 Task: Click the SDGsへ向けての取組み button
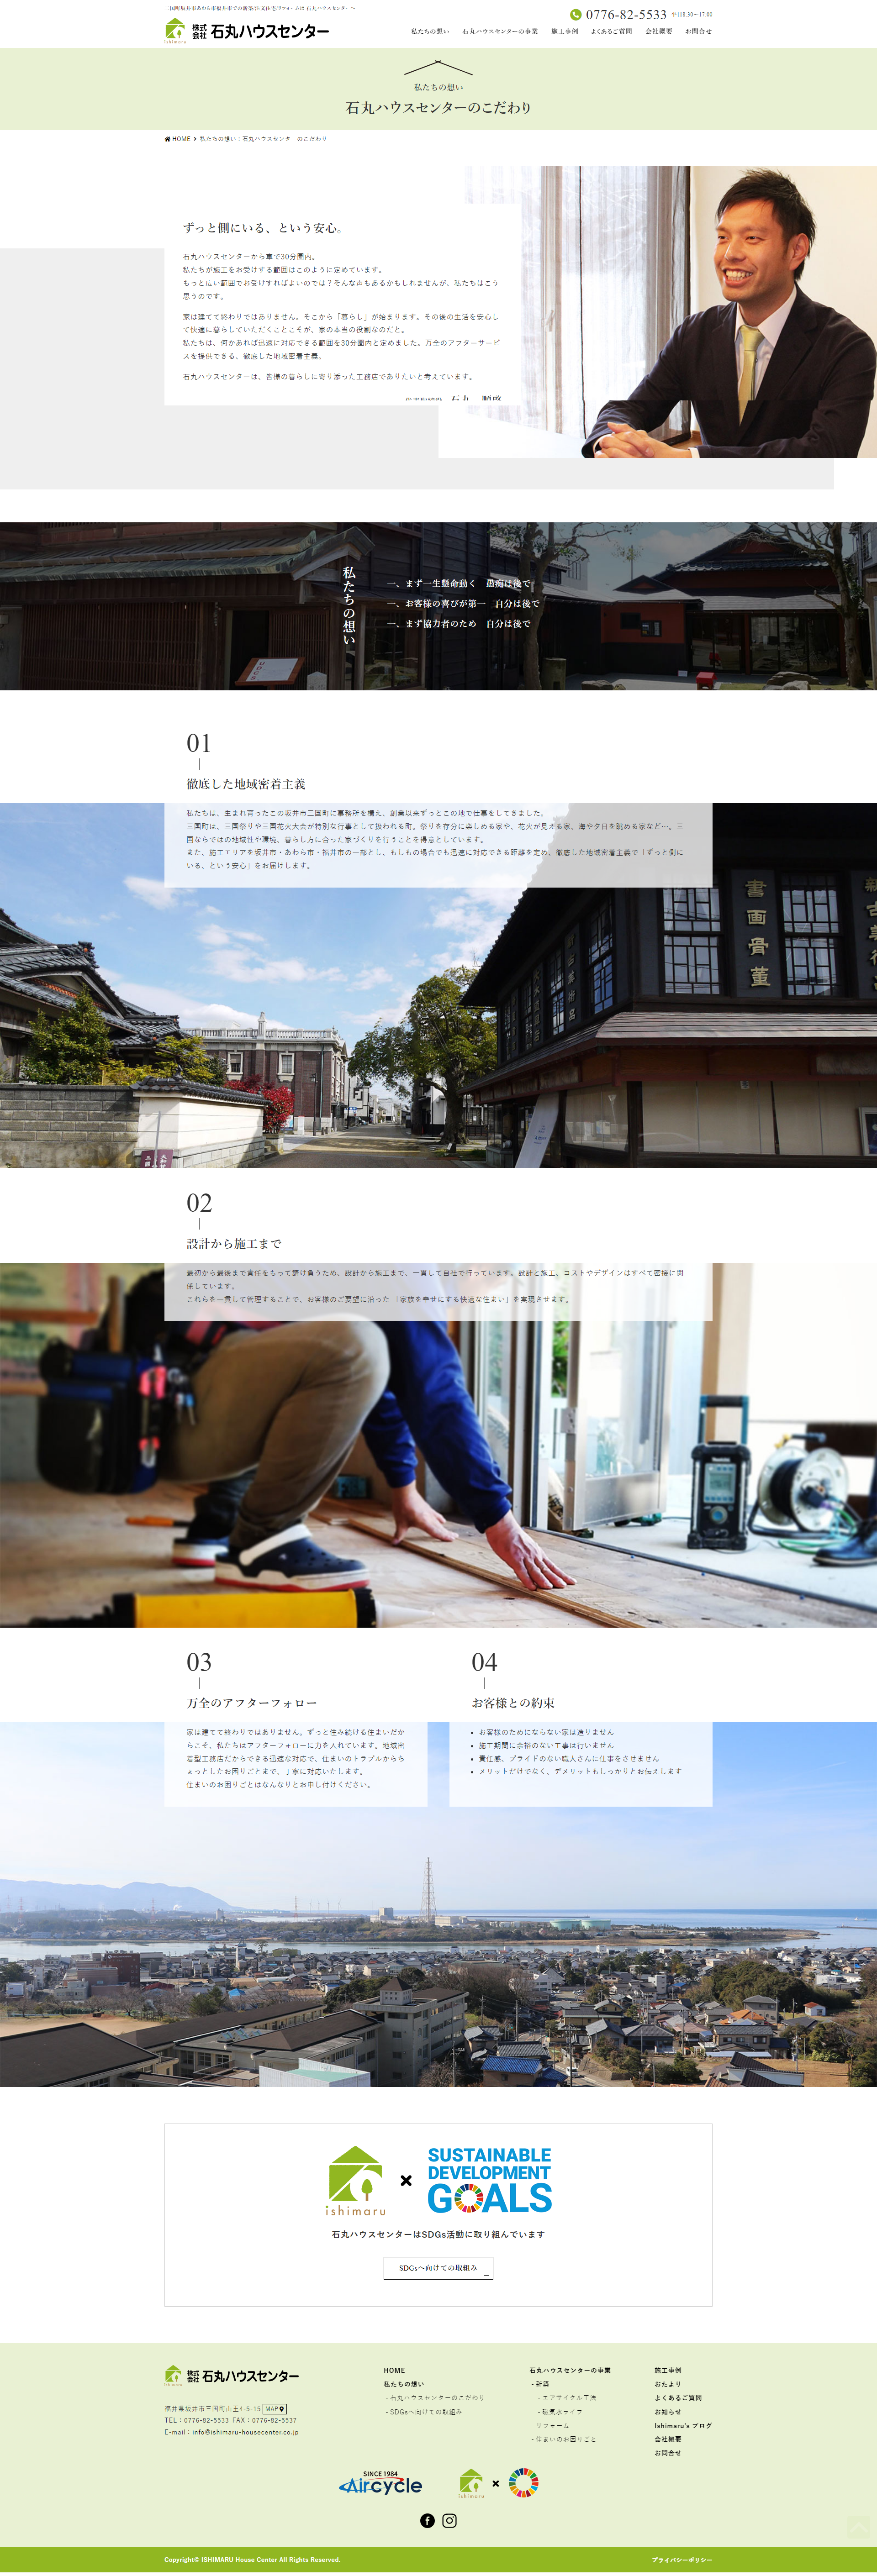[438, 2268]
